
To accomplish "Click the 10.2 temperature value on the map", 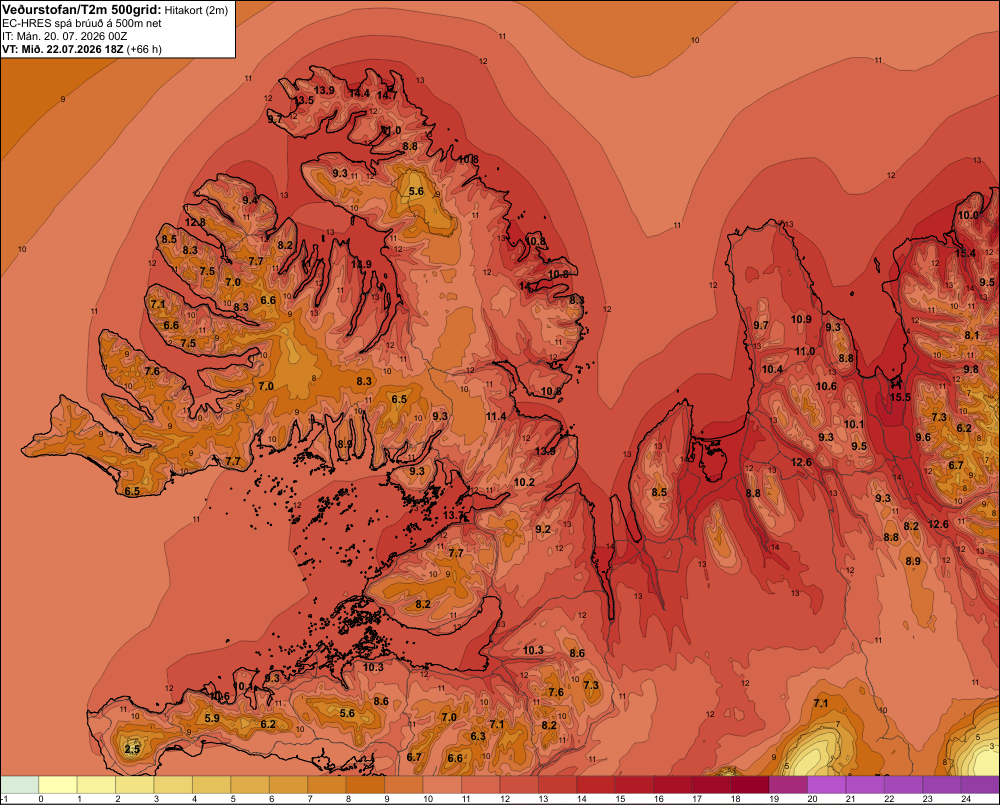I will click(x=524, y=482).
